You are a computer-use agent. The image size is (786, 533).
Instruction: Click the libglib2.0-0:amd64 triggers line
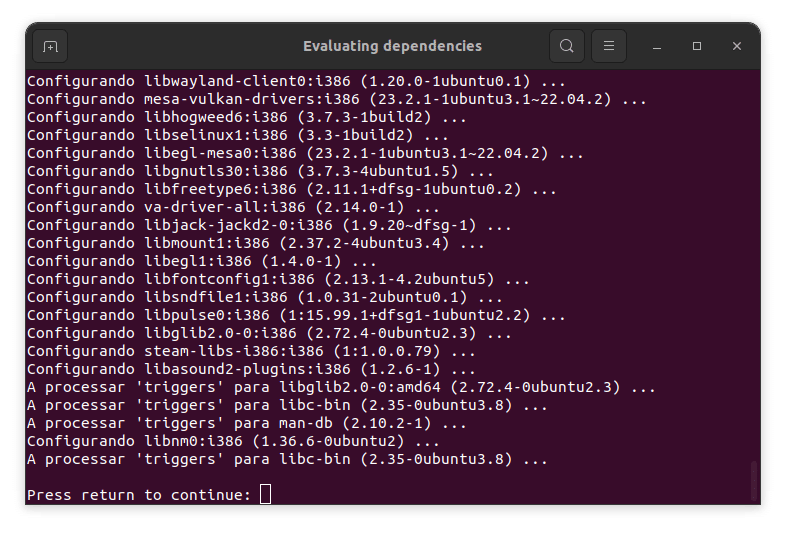[341, 387]
